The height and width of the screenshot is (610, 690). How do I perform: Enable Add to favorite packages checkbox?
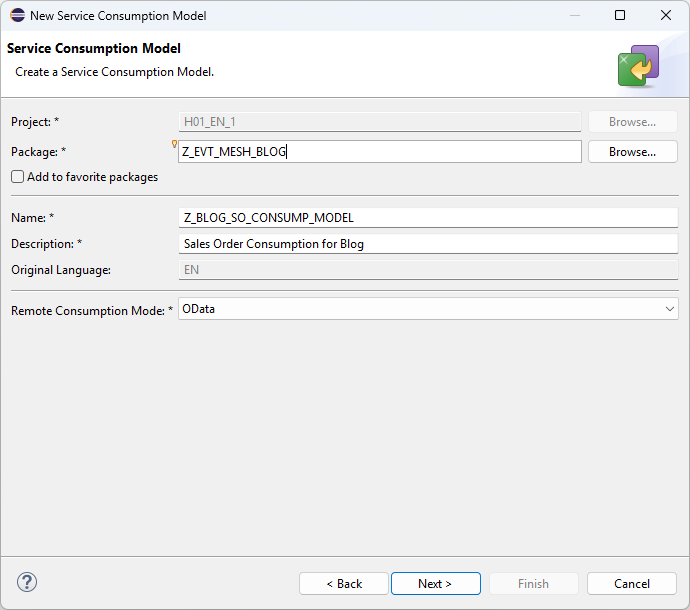coord(18,177)
